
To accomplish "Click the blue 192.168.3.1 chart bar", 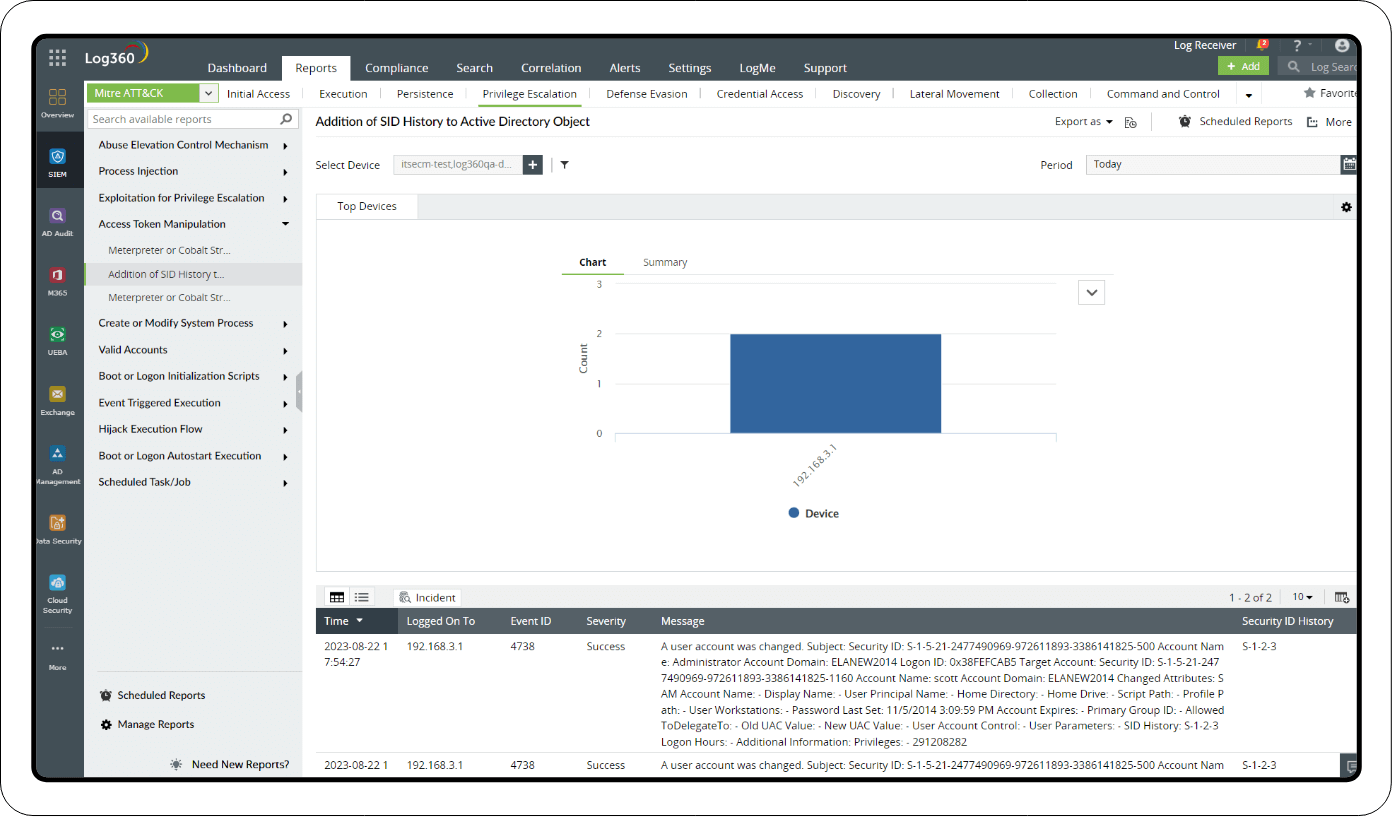I will click(835, 383).
